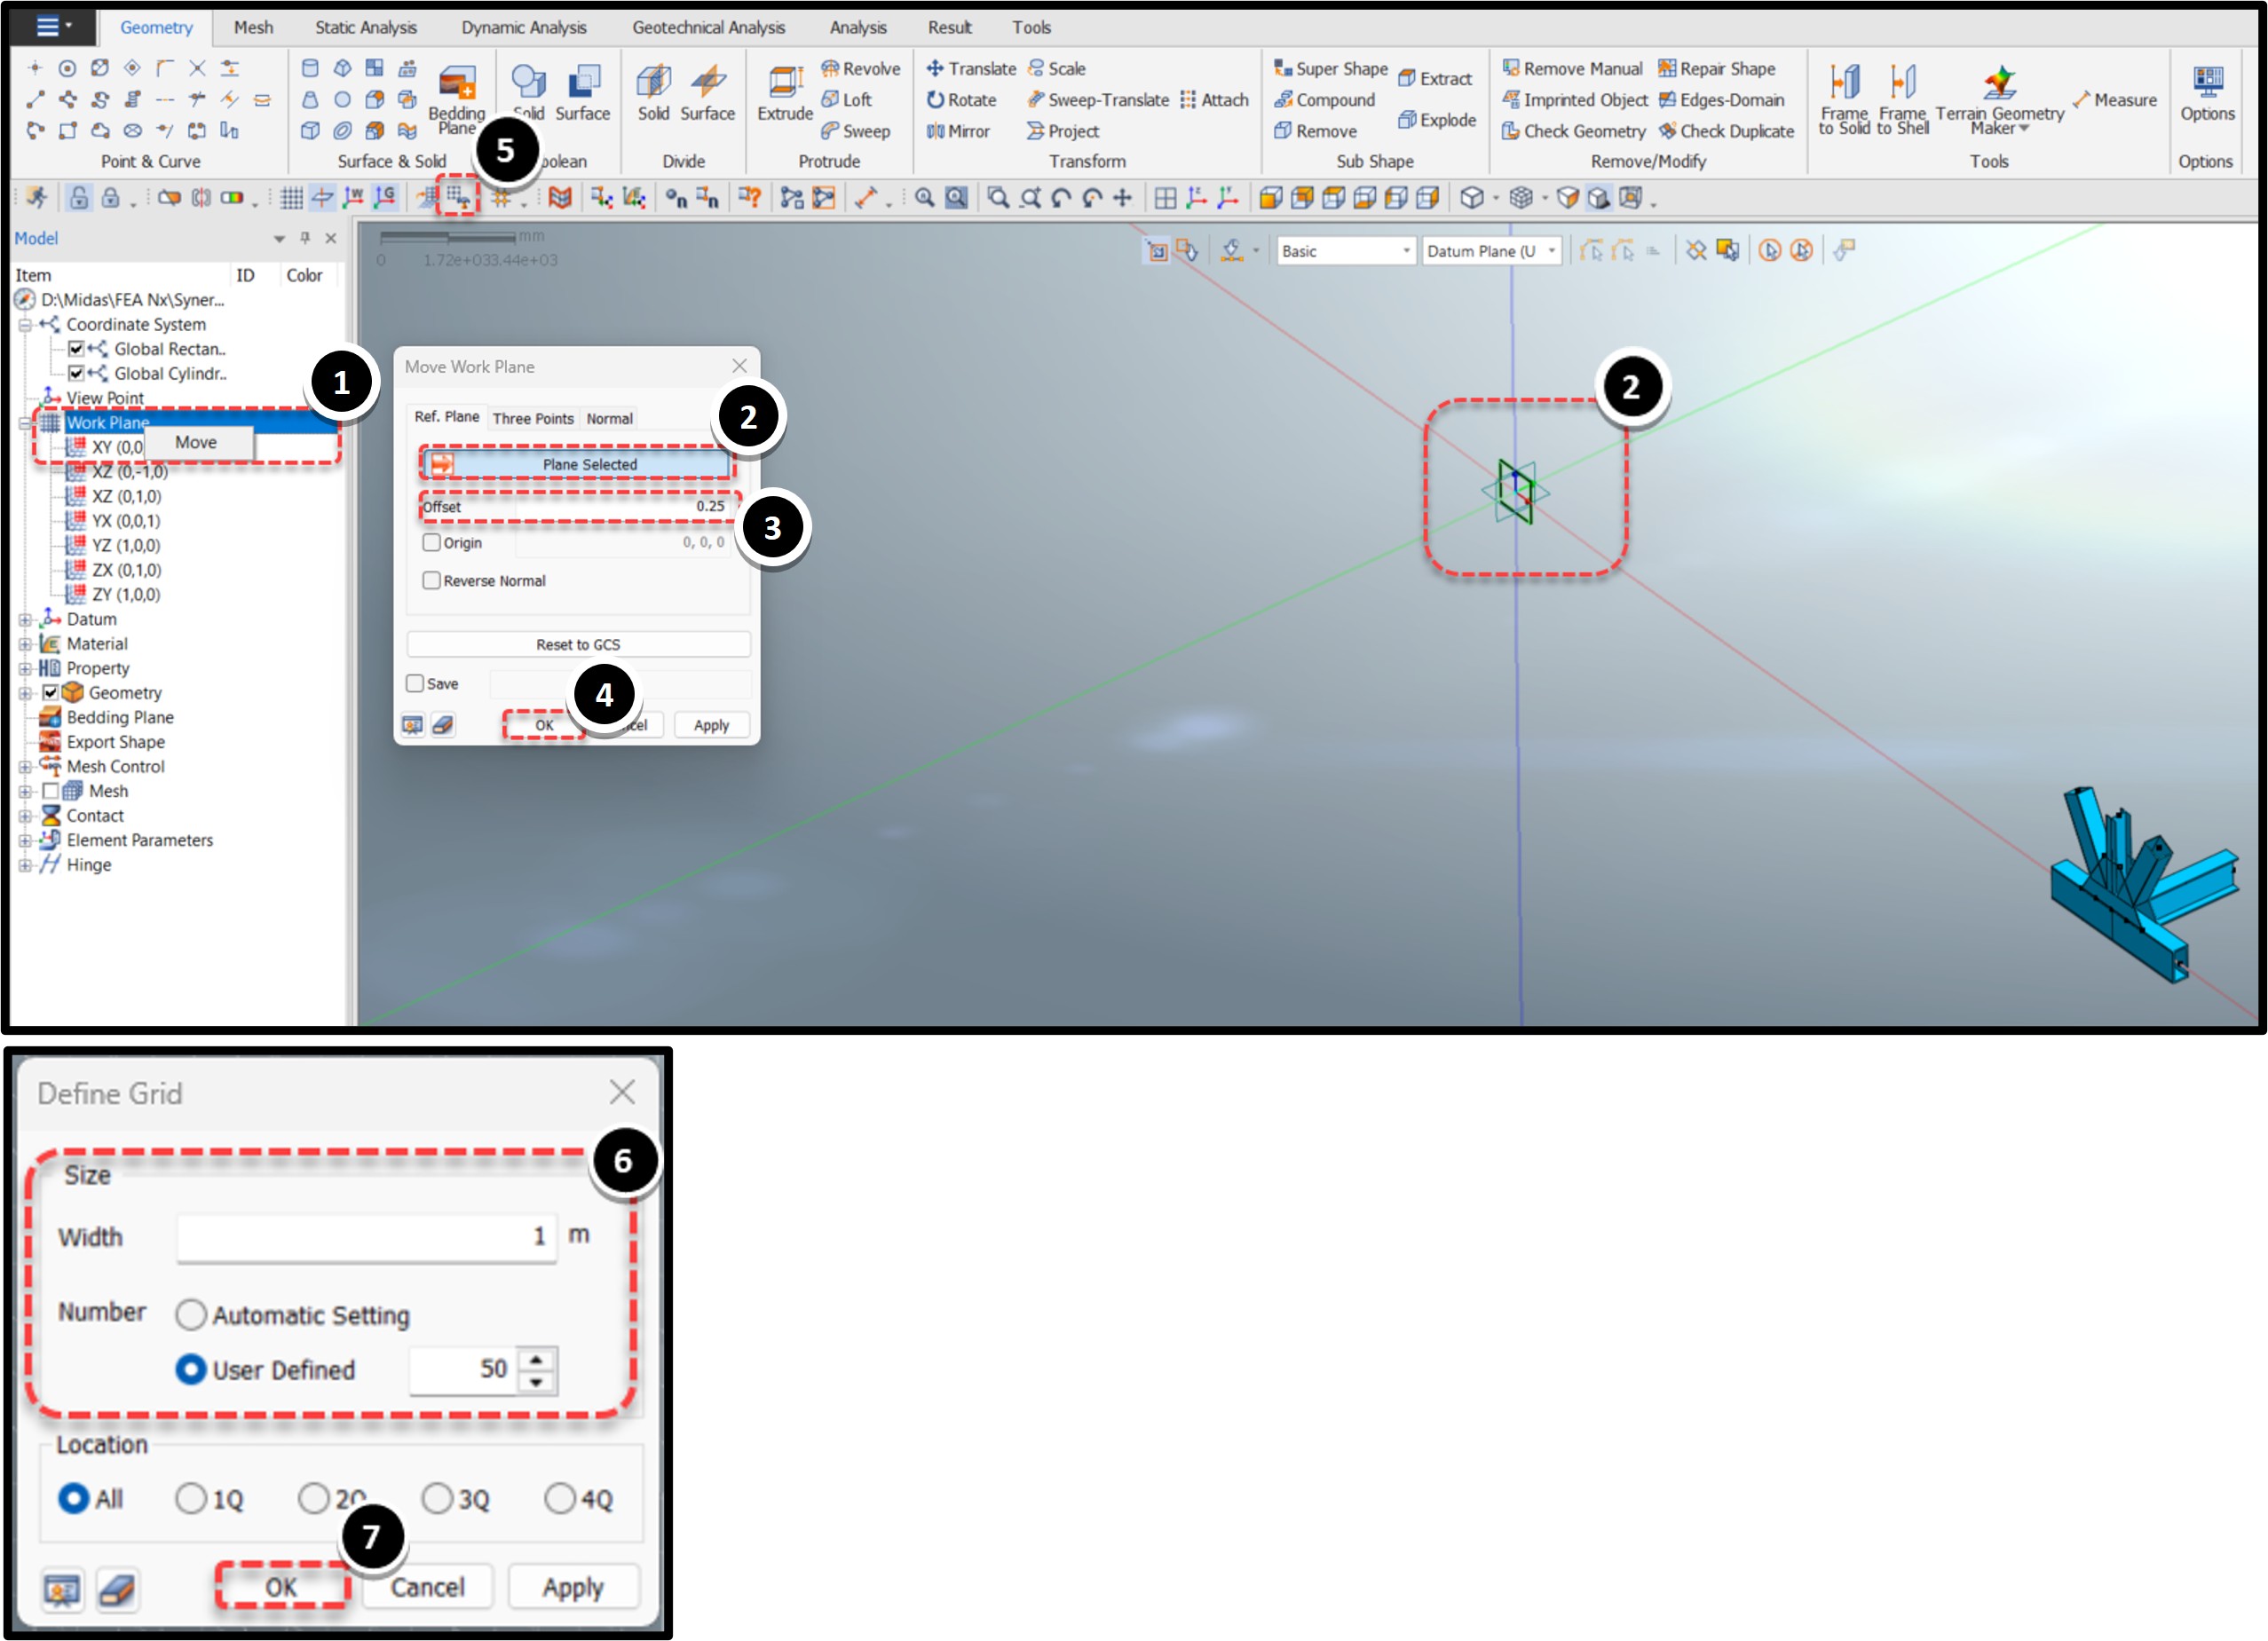Switch to the Mesh ribbon tab
The image size is (2268, 1641).
pos(253,27)
